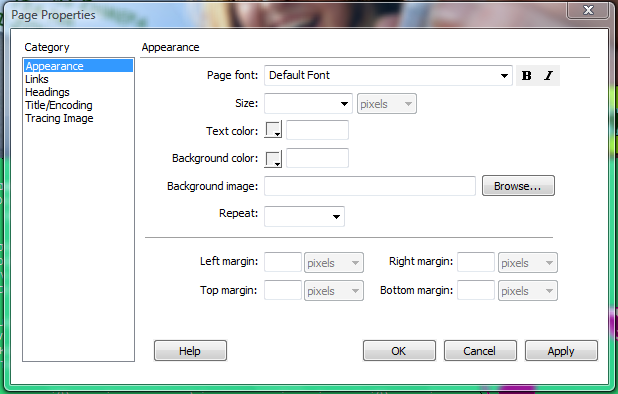Toggle the Italic page font button
This screenshot has width=618, height=394.
pyautogui.click(x=549, y=75)
